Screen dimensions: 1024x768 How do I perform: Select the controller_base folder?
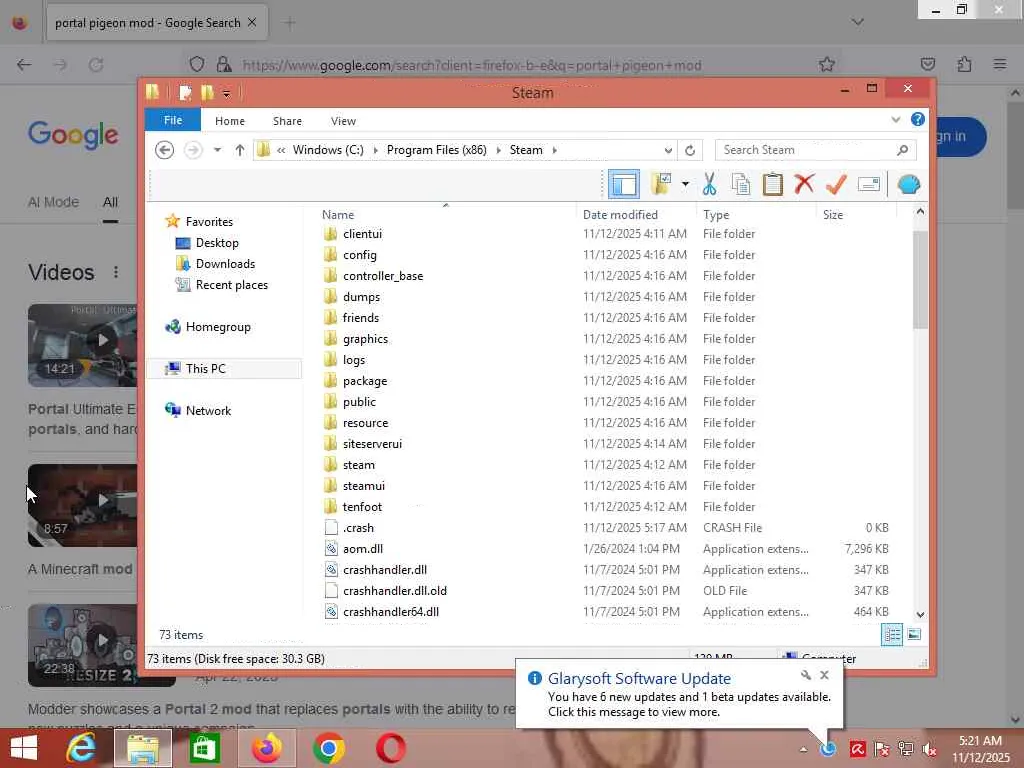(383, 276)
